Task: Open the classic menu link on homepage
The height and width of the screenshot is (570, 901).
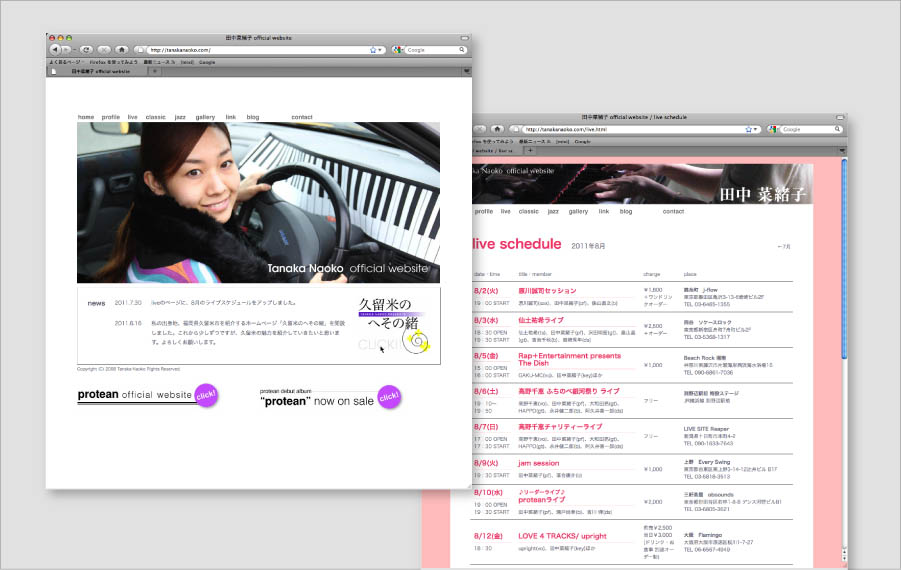Action: (156, 117)
